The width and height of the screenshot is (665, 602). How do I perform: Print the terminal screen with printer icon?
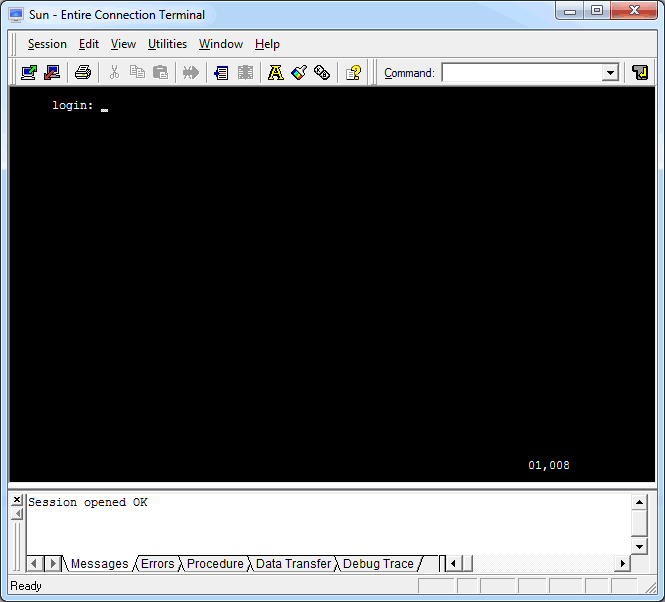click(83, 73)
